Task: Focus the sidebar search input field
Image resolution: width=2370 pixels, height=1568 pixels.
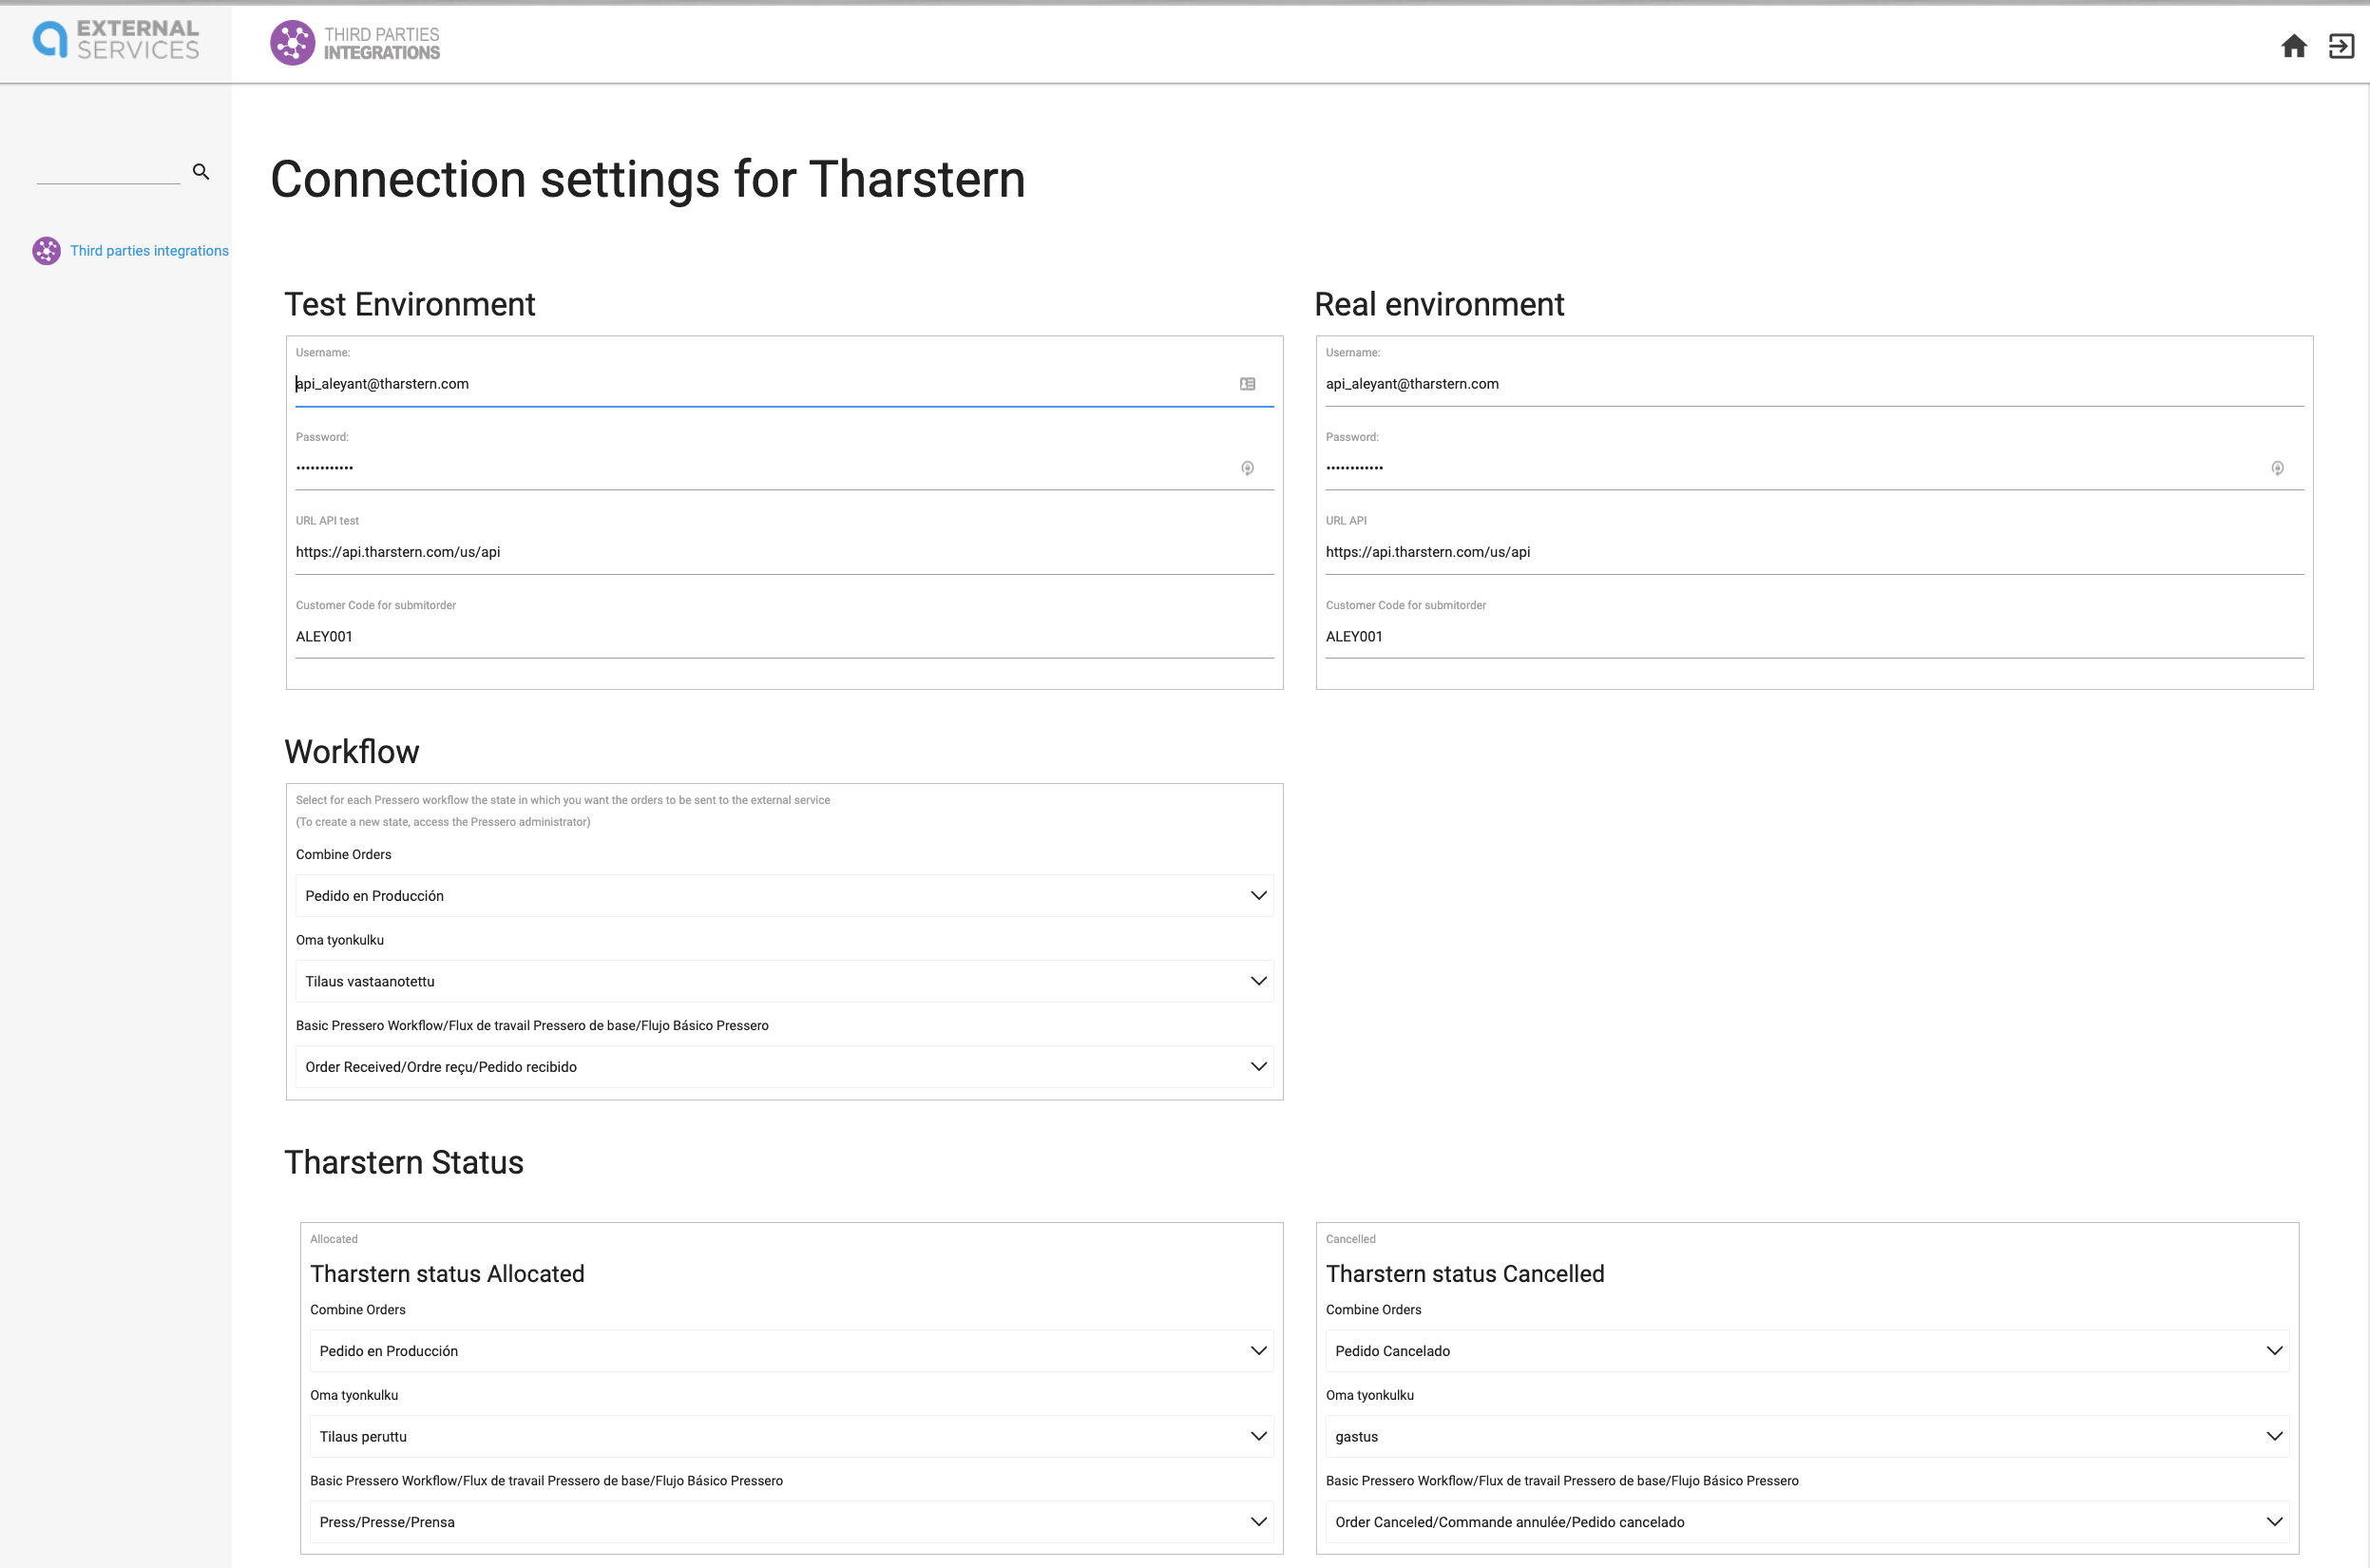Action: coord(108,172)
